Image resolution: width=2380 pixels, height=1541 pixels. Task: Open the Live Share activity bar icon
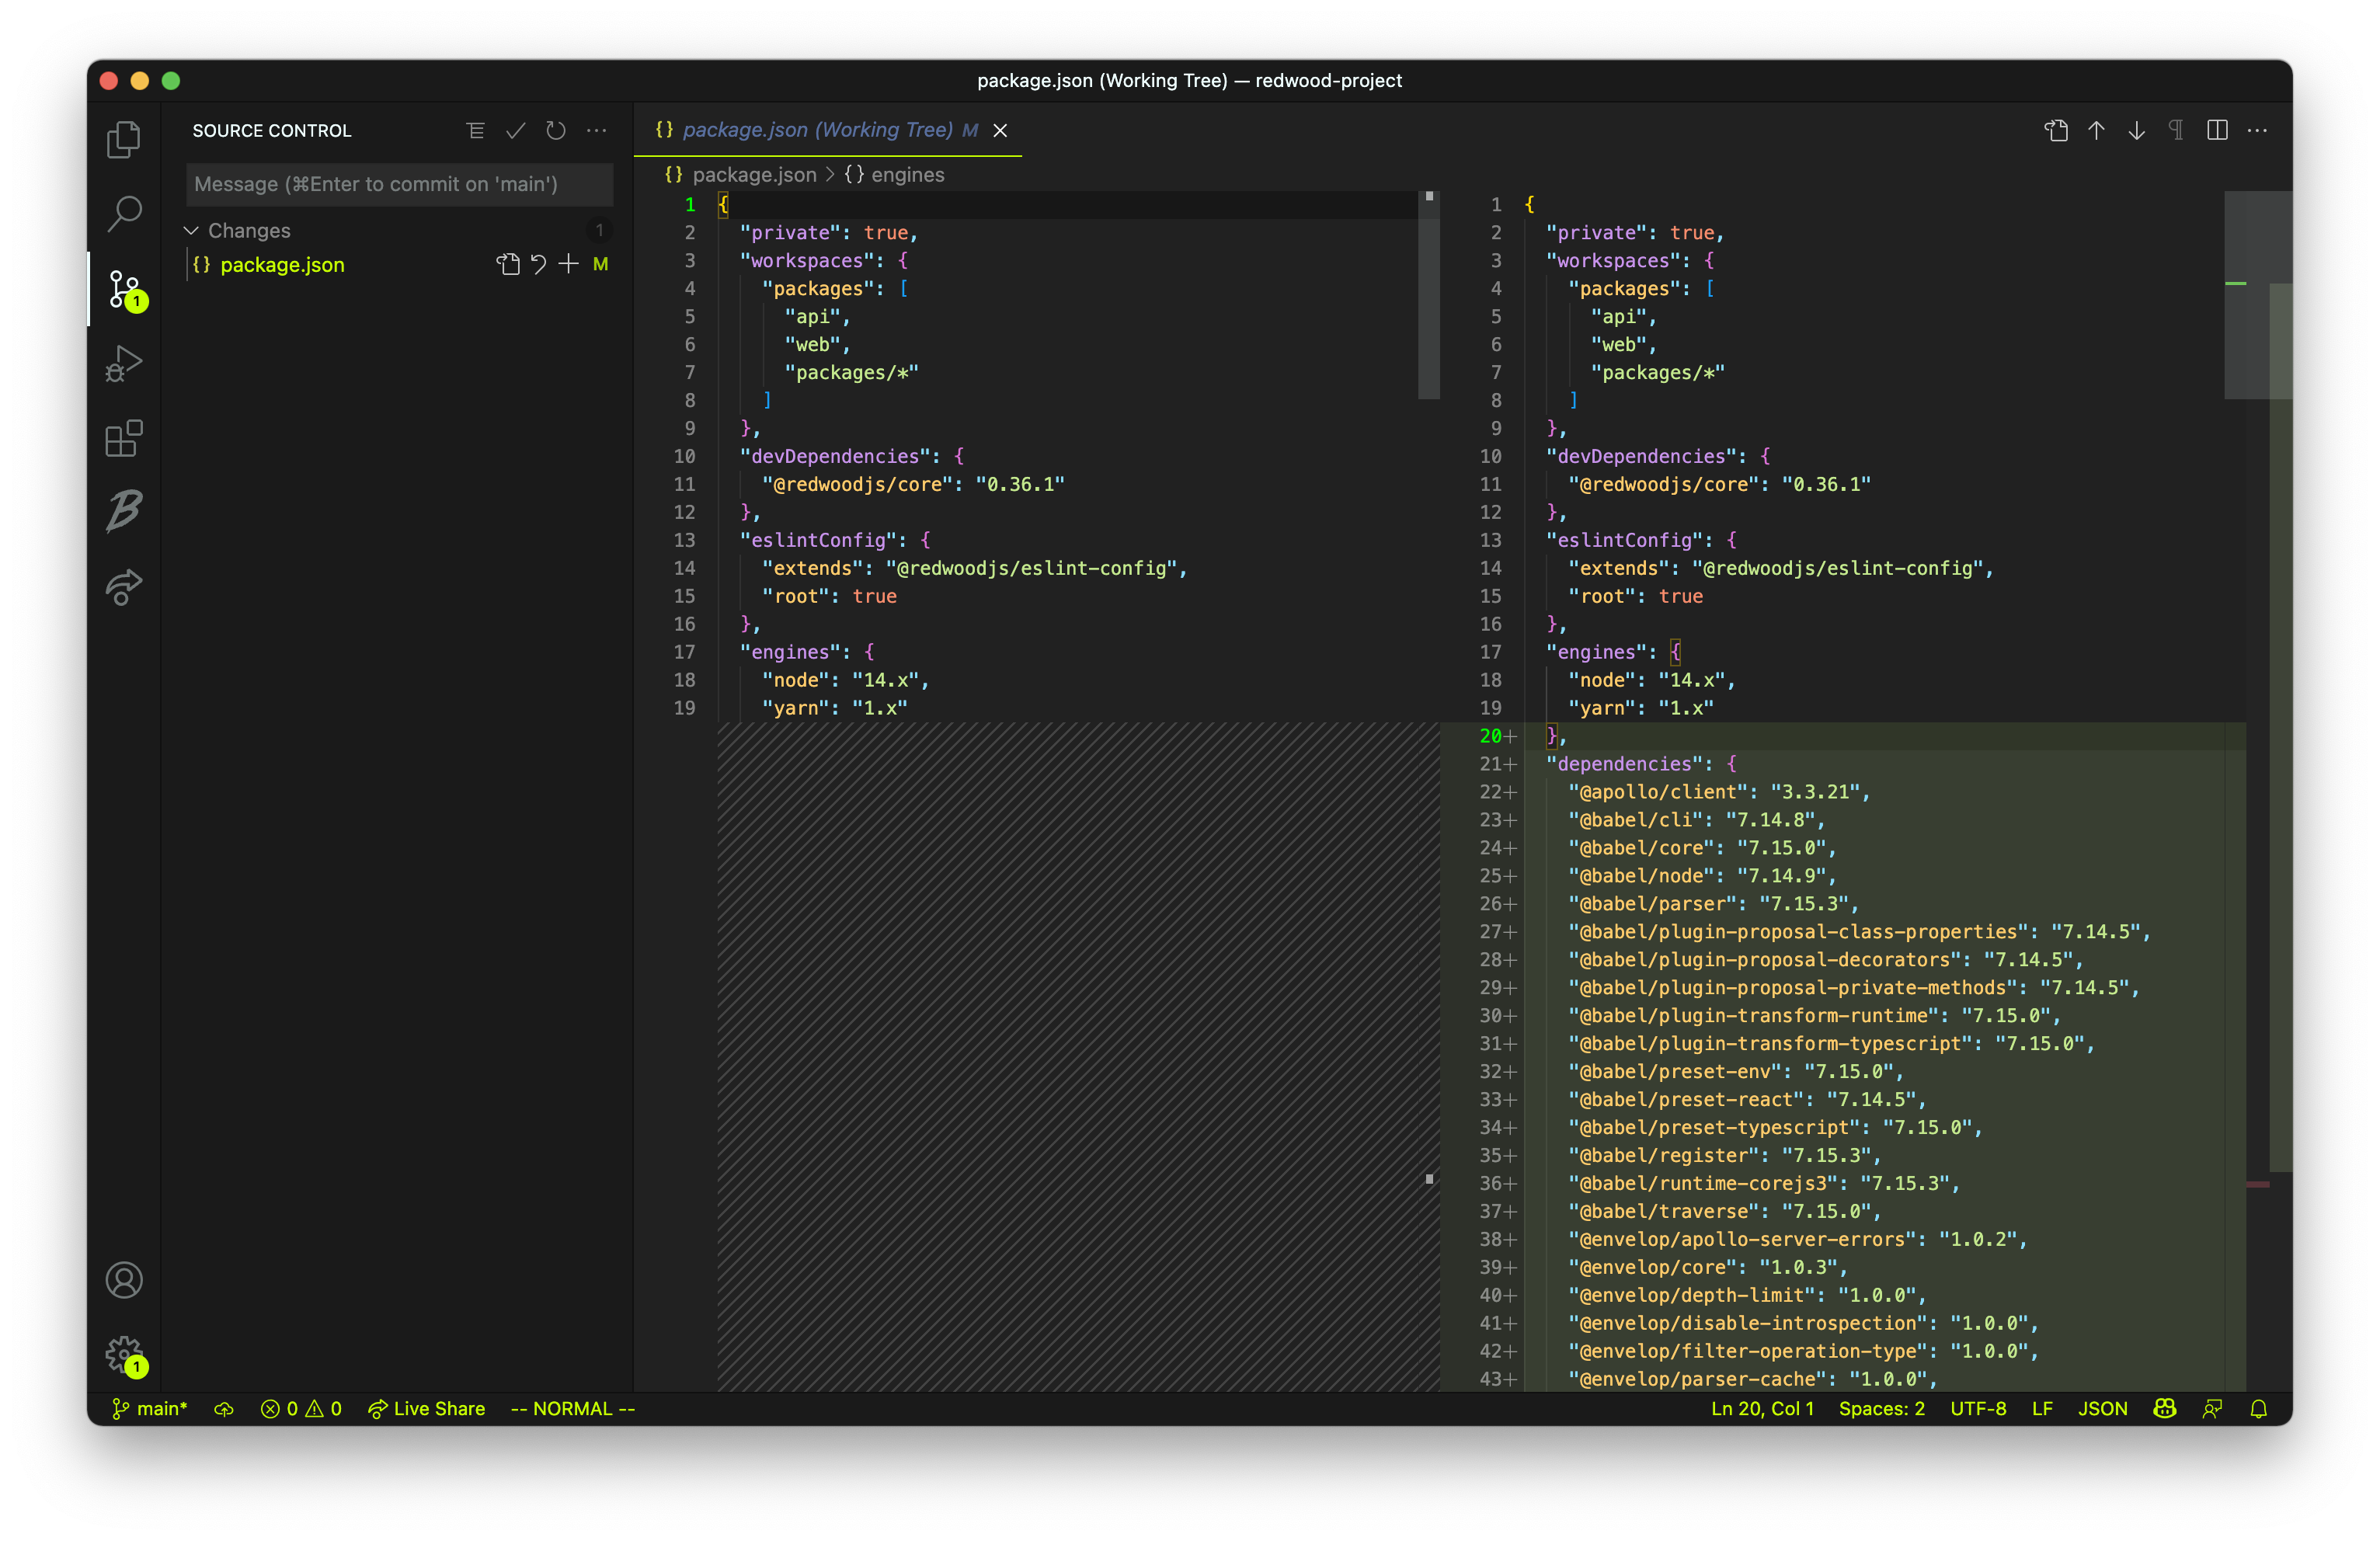click(124, 586)
